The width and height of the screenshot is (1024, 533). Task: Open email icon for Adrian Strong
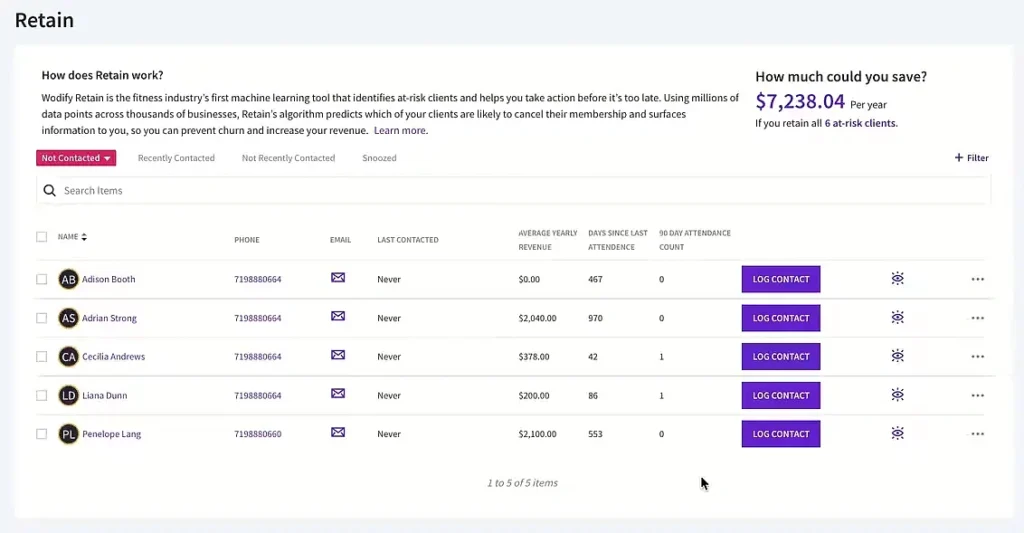338,316
